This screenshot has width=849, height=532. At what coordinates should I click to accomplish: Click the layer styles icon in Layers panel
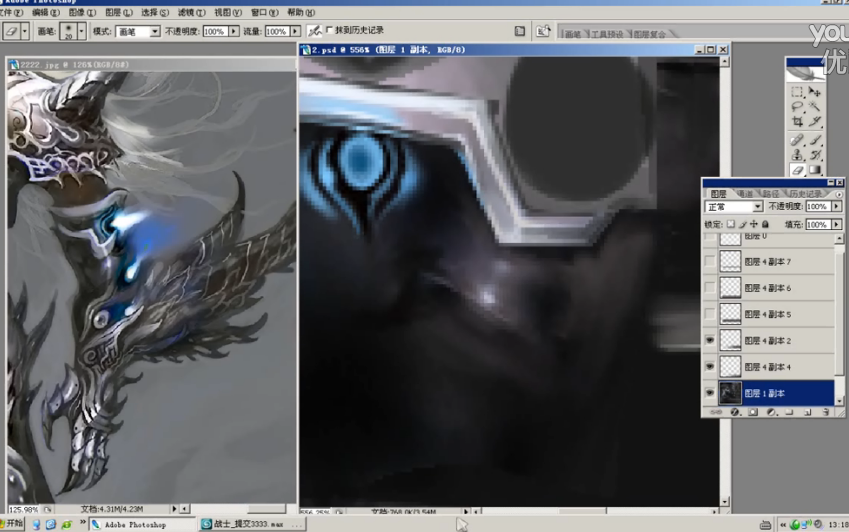click(x=734, y=412)
